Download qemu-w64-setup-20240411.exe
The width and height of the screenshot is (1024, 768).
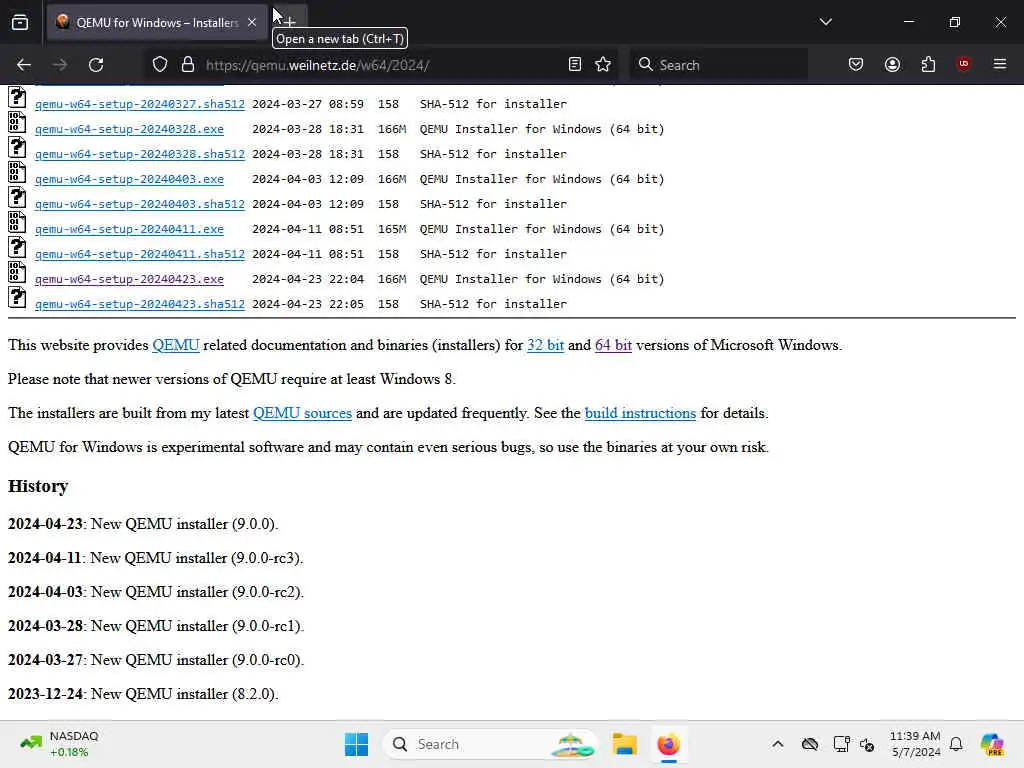coord(129,229)
